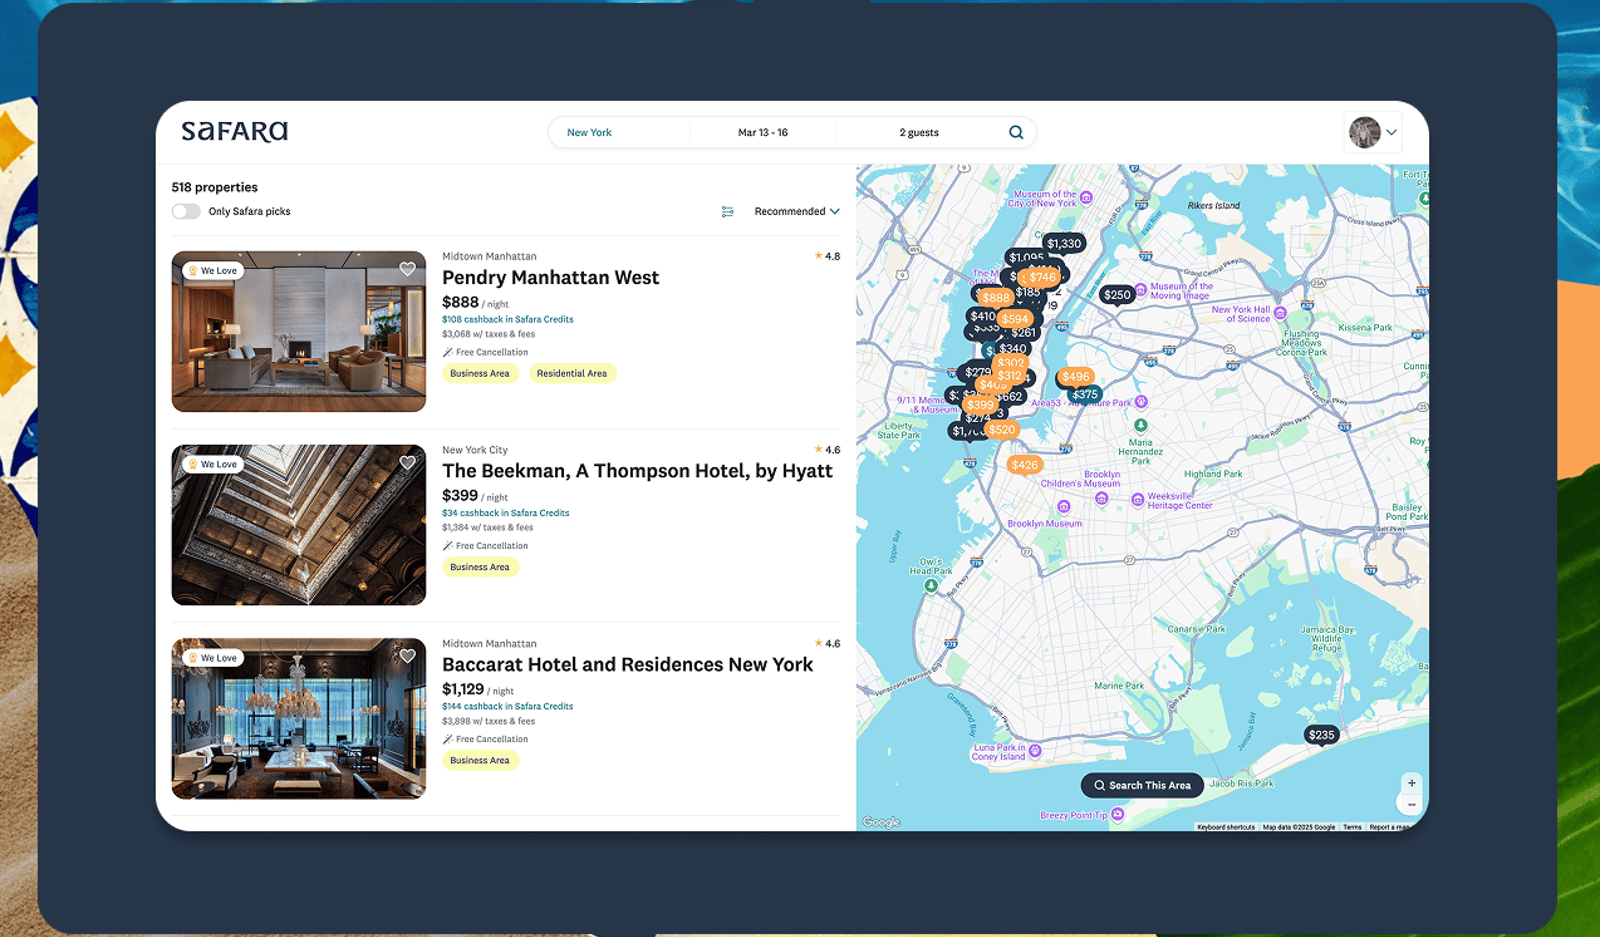Click the Safara logo
Image resolution: width=1600 pixels, height=937 pixels.
234,132
